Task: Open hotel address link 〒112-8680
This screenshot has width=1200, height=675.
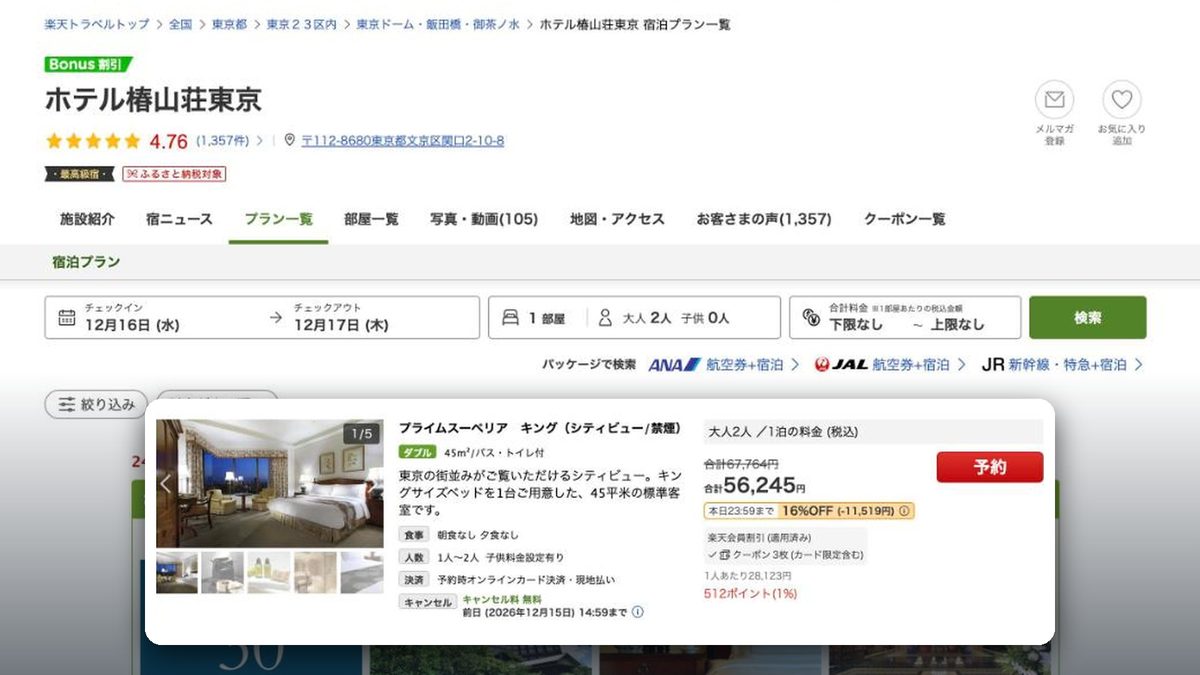Action: point(402,141)
